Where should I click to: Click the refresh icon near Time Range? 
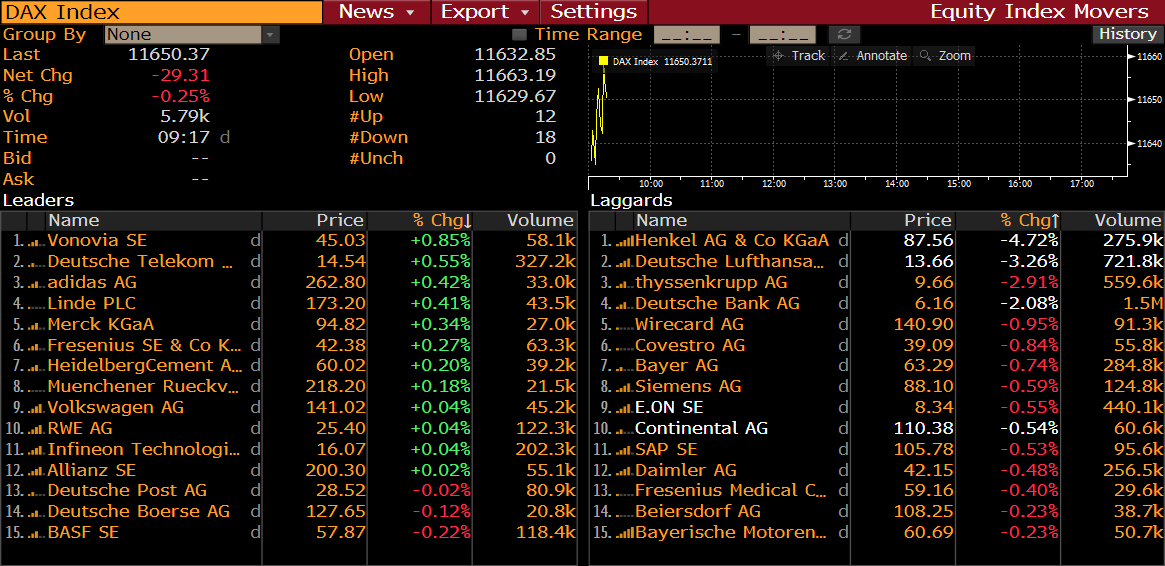tap(843, 35)
